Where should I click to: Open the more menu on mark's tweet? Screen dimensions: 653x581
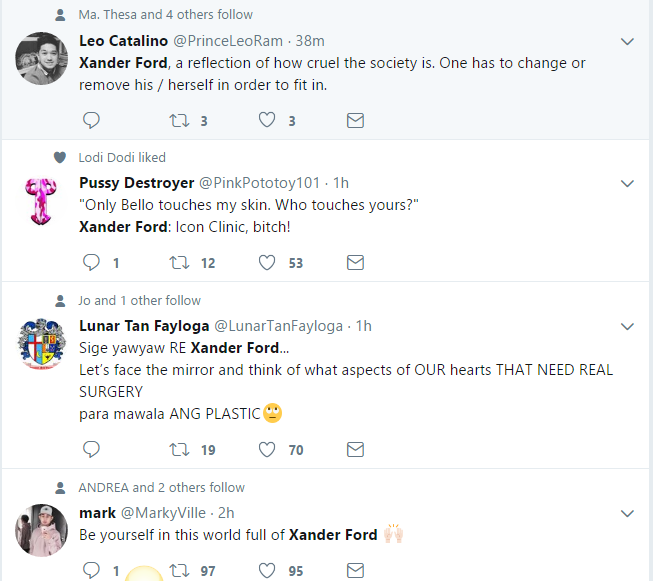click(x=627, y=513)
